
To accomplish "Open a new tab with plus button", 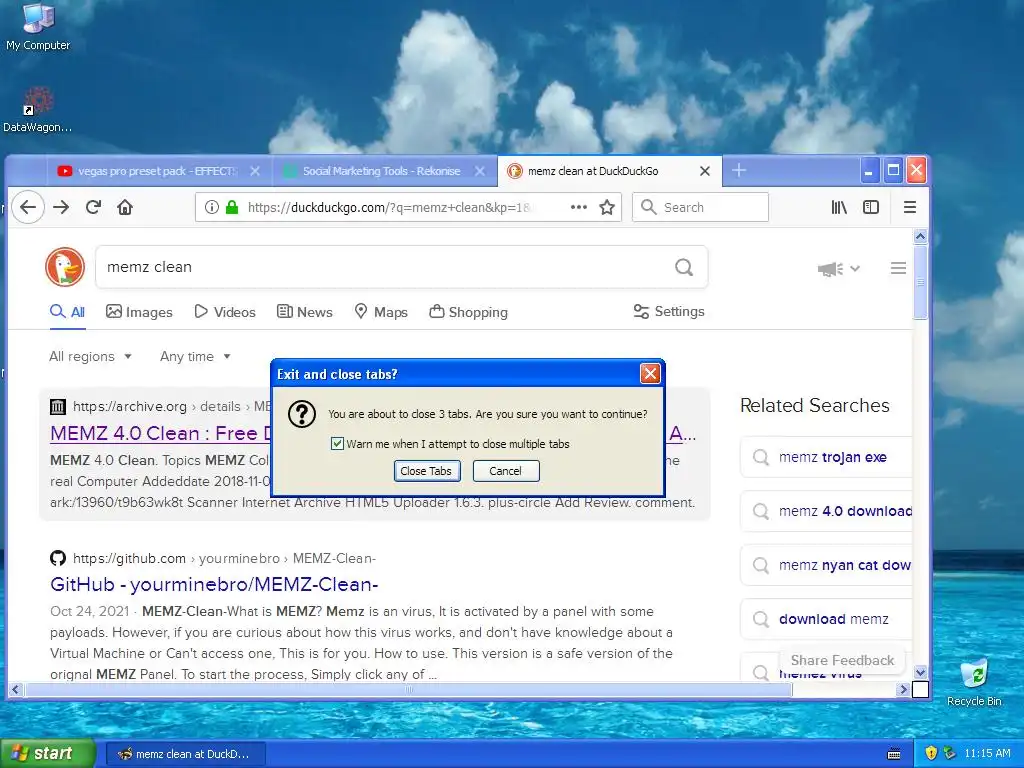I will click(739, 170).
